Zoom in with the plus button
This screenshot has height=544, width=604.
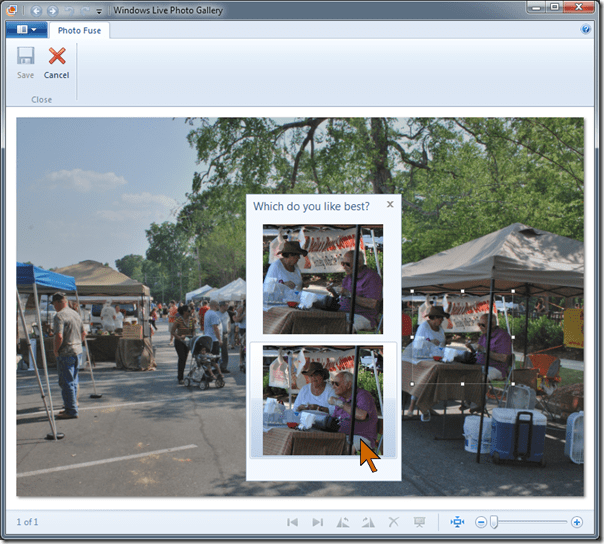[577, 522]
